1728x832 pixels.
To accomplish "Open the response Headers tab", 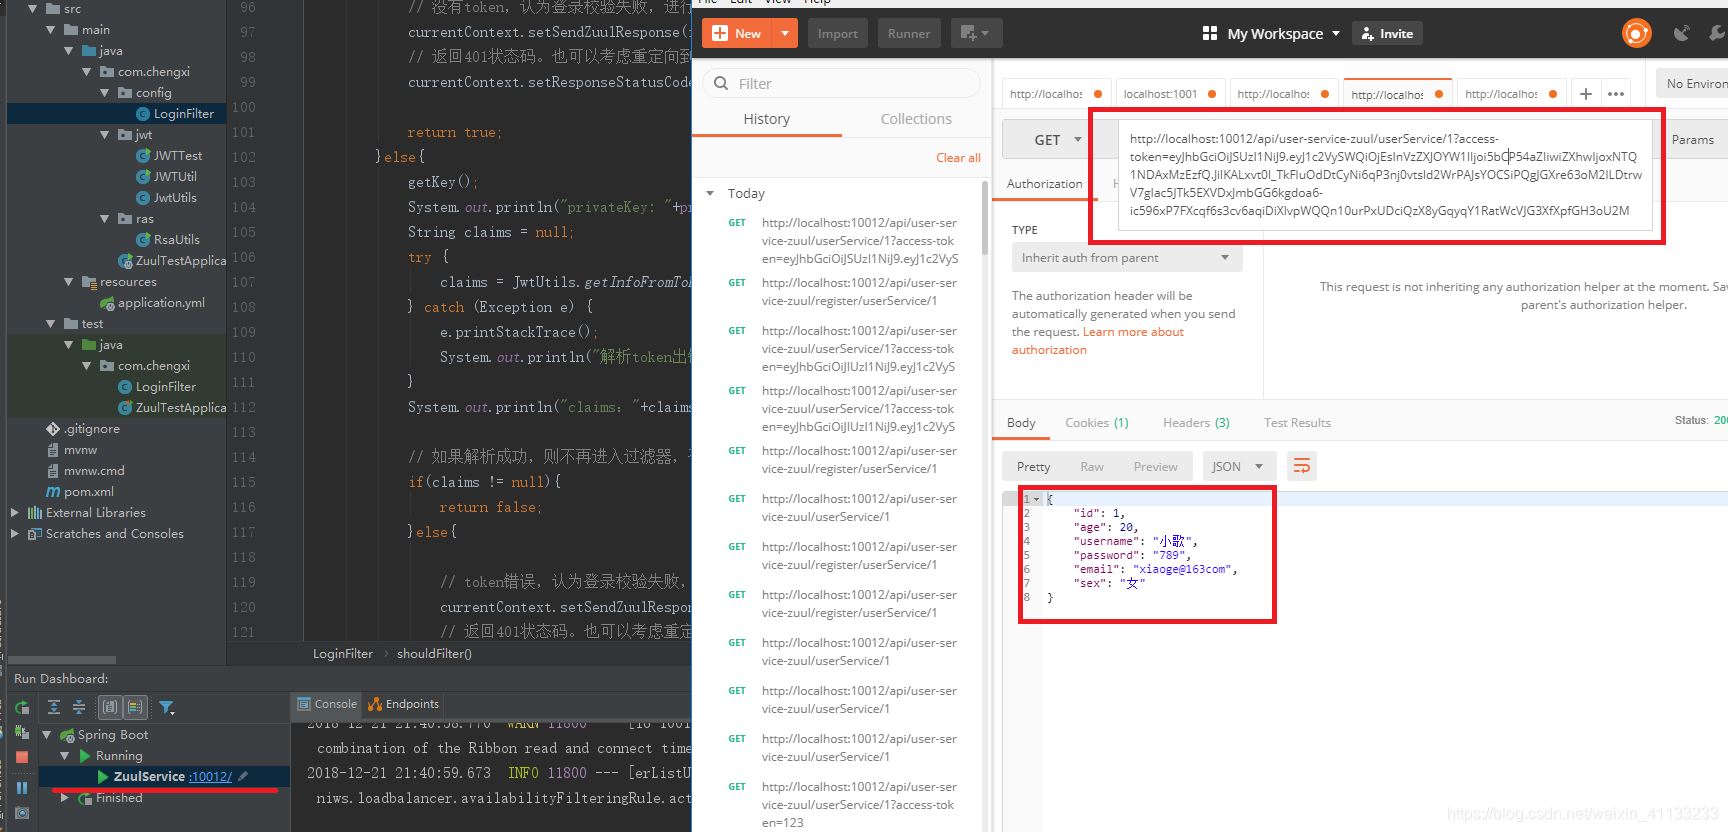I will point(1196,423).
